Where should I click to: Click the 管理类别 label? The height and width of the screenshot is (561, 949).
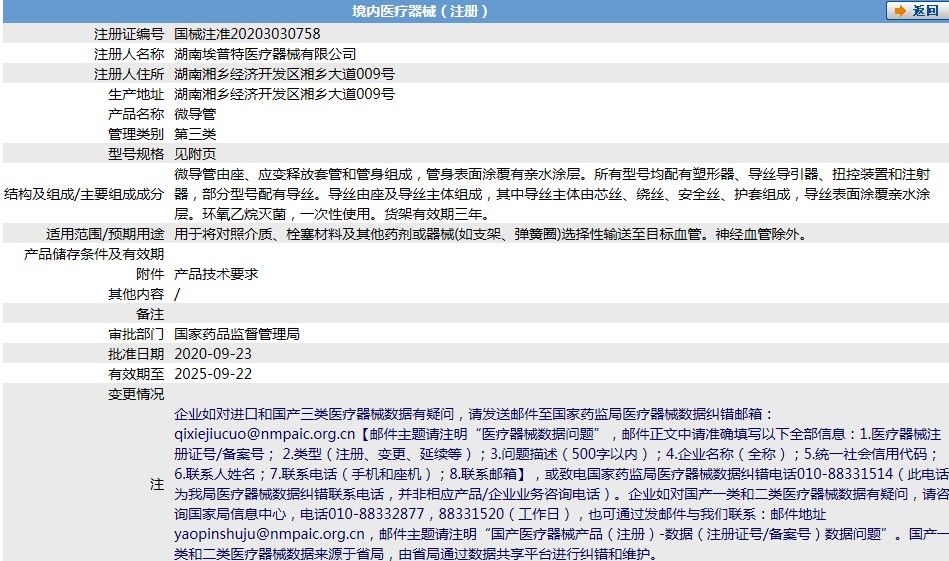click(x=136, y=134)
